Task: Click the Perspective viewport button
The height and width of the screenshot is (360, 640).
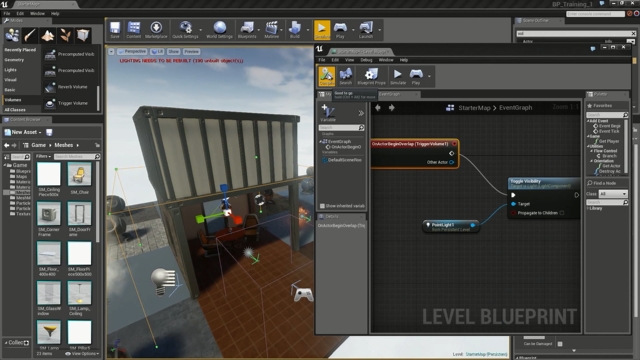Action: 132,51
